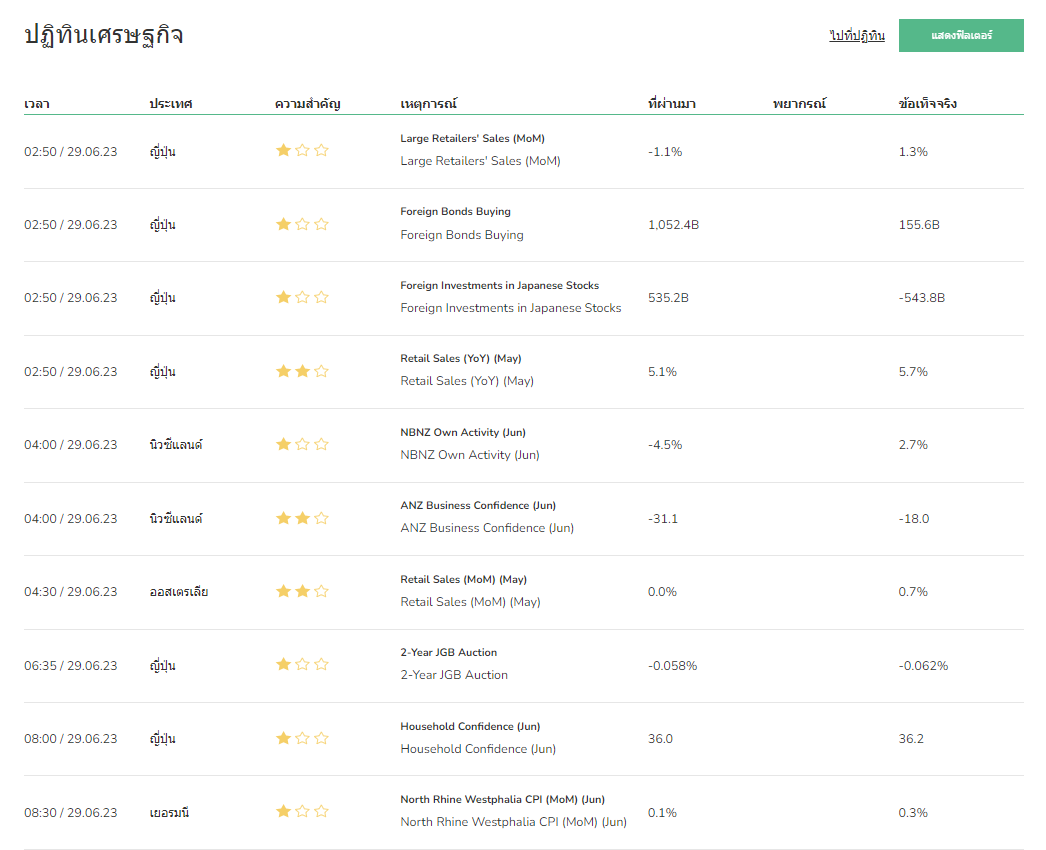The height and width of the screenshot is (850, 1046).
Task: Click the เวลา column header
Action: (x=37, y=104)
